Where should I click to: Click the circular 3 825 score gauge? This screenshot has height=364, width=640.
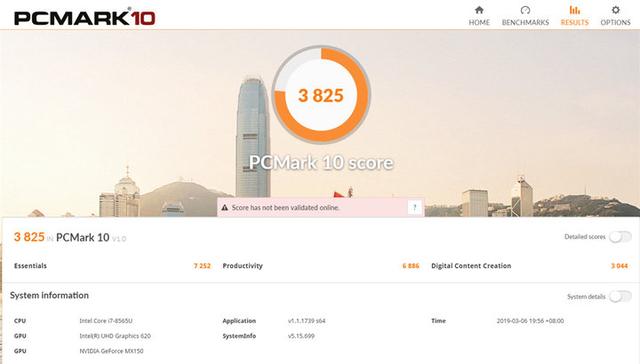point(321,95)
